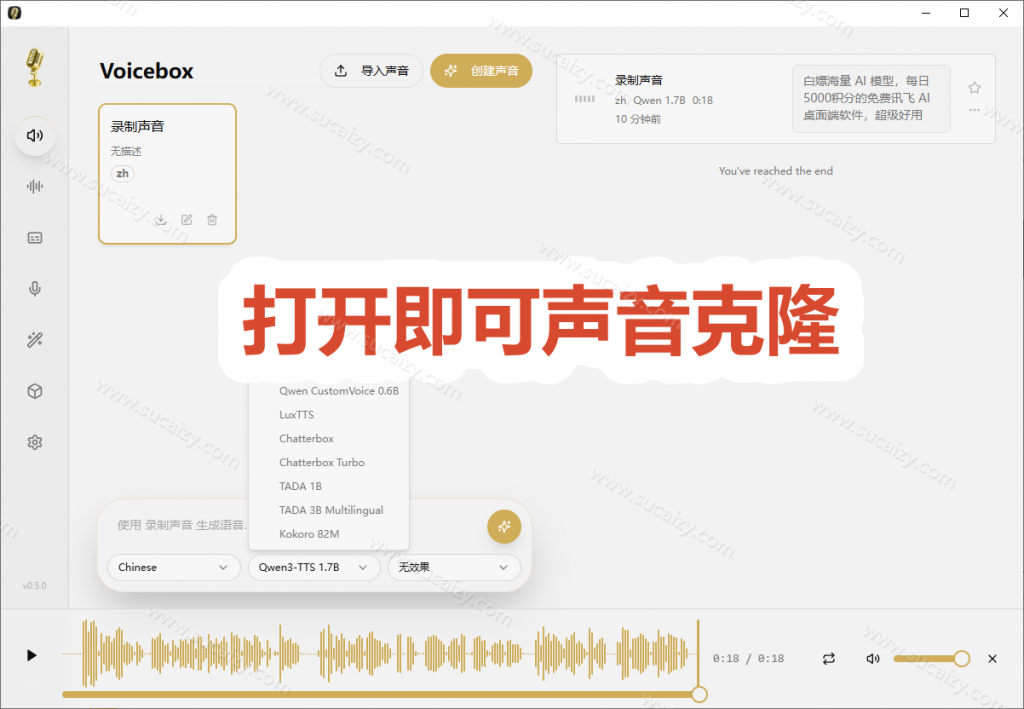Screen dimensions: 1024x709
Task: Click the golden microphone Voicebox logo
Action: (35, 67)
